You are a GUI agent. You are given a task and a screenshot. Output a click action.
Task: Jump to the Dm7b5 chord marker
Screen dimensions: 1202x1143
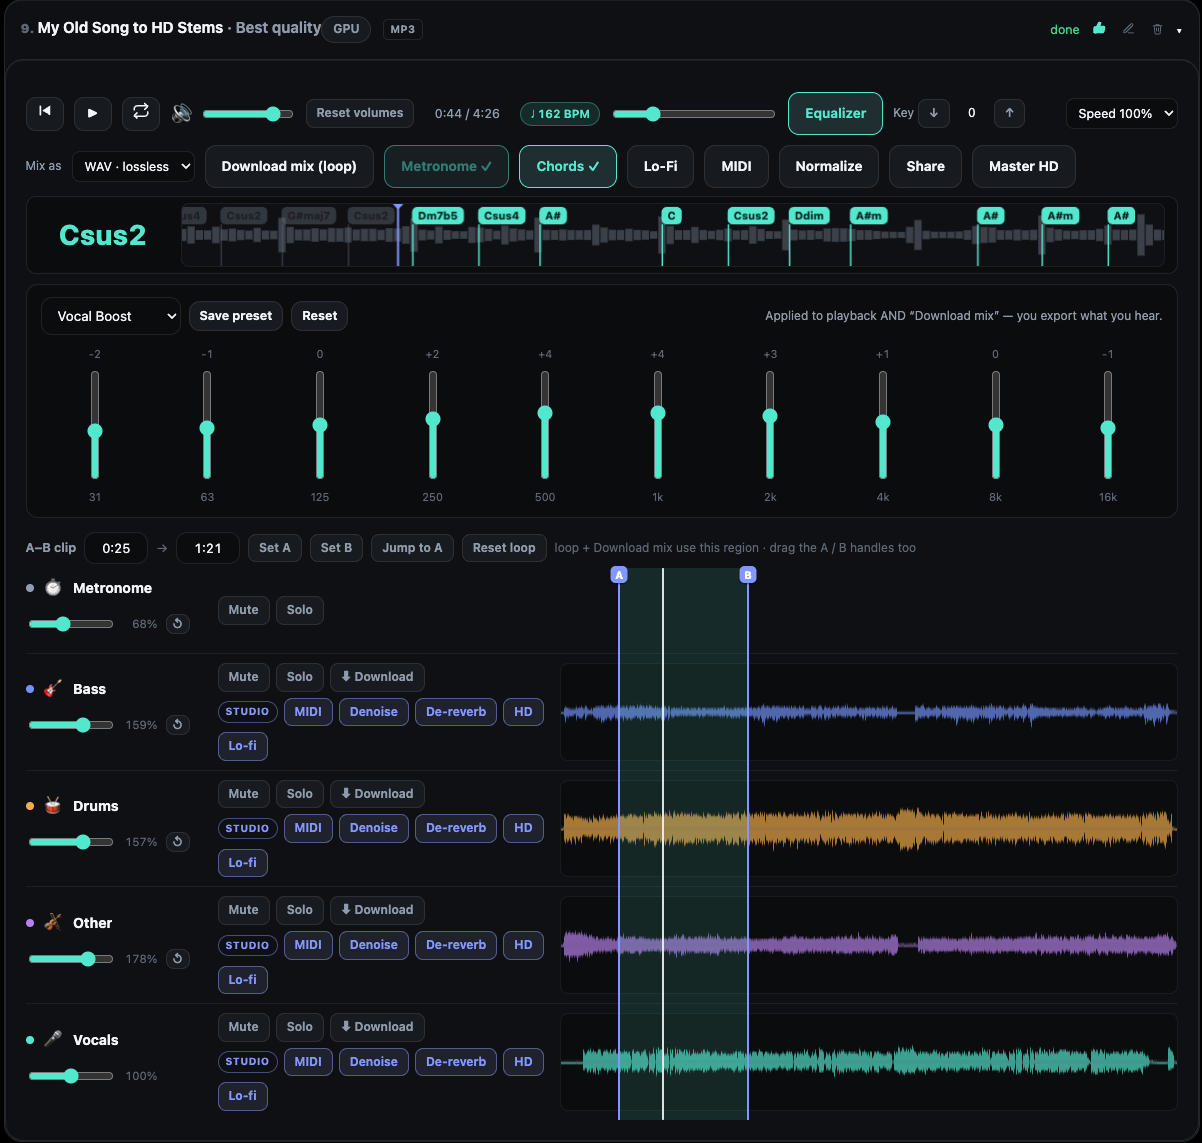[x=438, y=216]
